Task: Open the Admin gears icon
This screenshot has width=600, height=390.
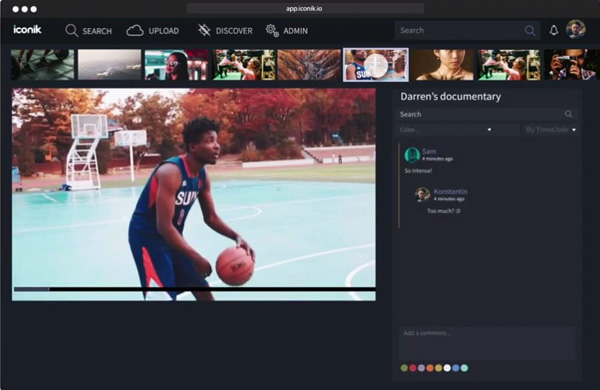Action: [272, 31]
